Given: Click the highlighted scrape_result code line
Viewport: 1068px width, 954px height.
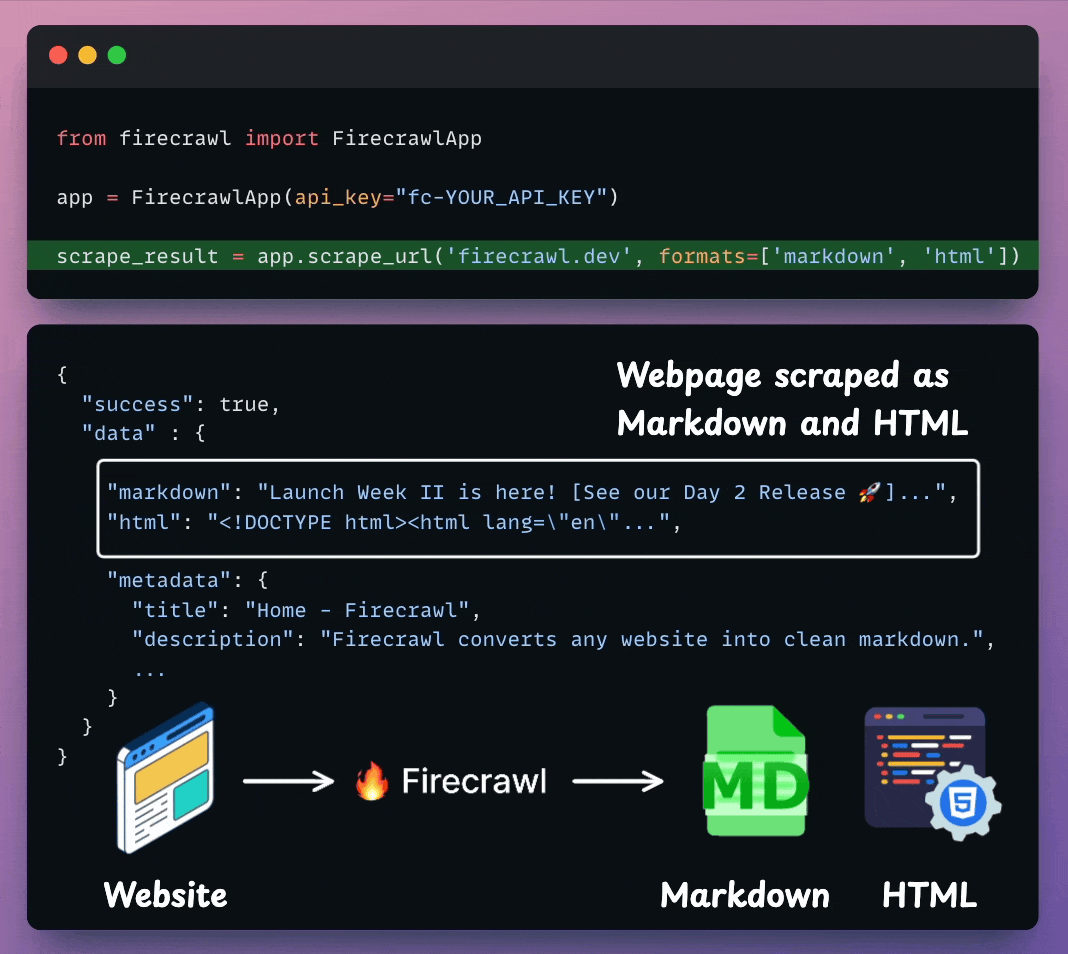Looking at the screenshot, I should coord(533,255).
